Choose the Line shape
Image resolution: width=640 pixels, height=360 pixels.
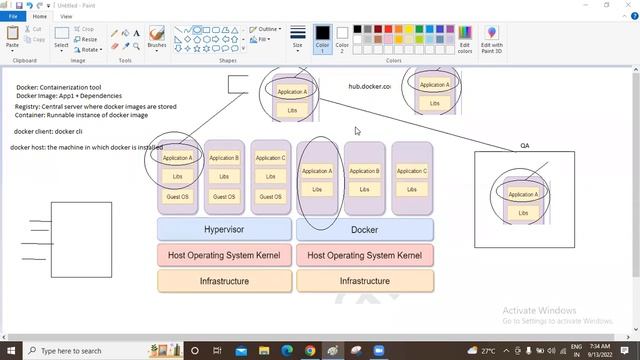click(x=178, y=30)
